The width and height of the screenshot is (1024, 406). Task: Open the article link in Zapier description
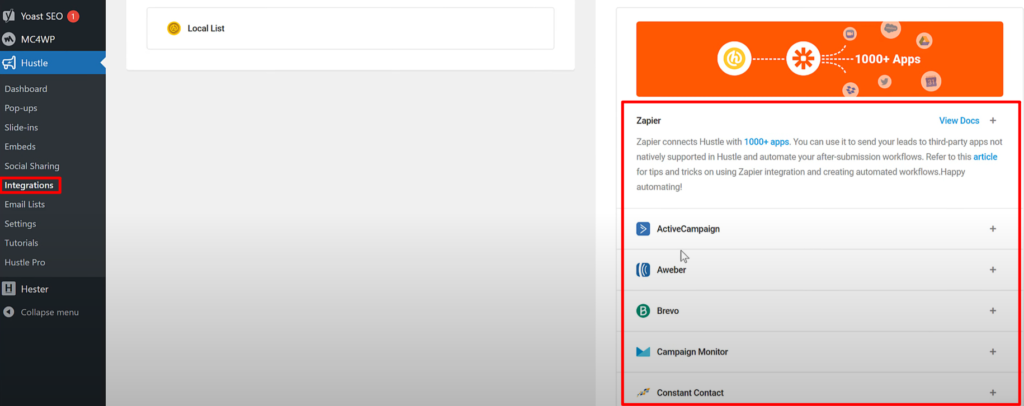[985, 157]
